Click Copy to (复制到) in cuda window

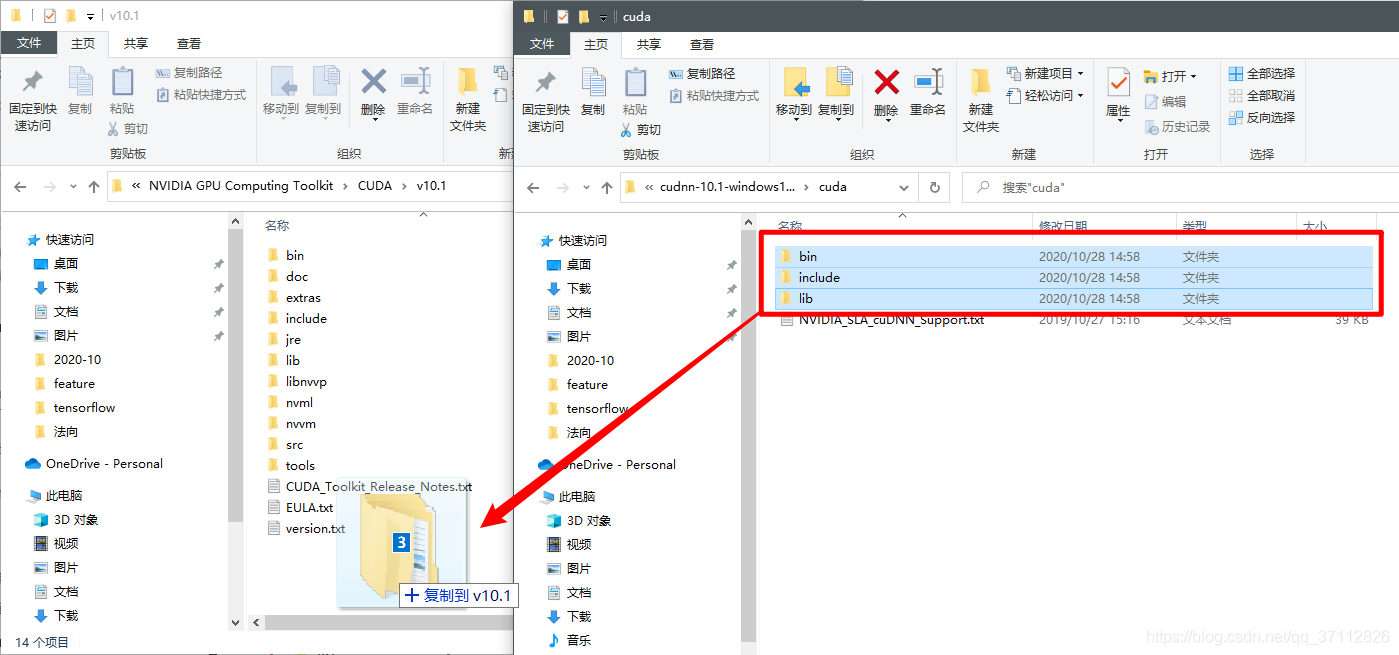(x=836, y=94)
